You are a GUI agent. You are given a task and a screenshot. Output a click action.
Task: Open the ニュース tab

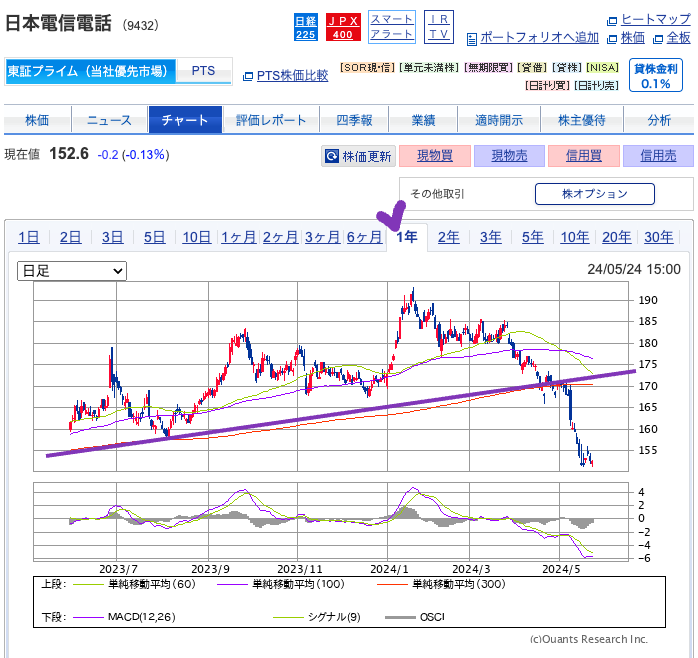click(x=109, y=120)
